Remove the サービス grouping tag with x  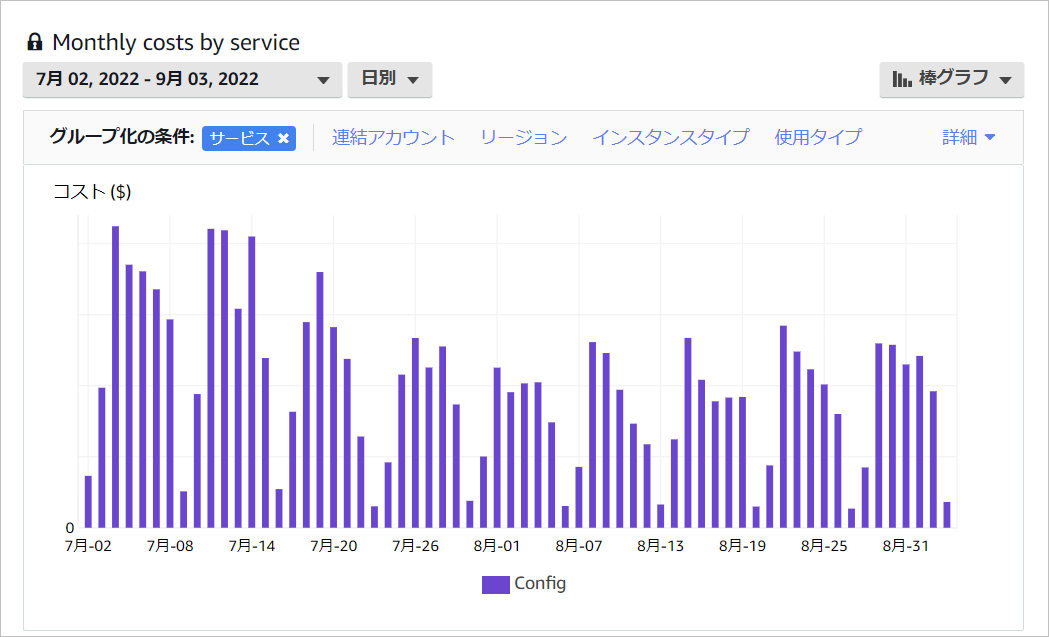[x=284, y=138]
